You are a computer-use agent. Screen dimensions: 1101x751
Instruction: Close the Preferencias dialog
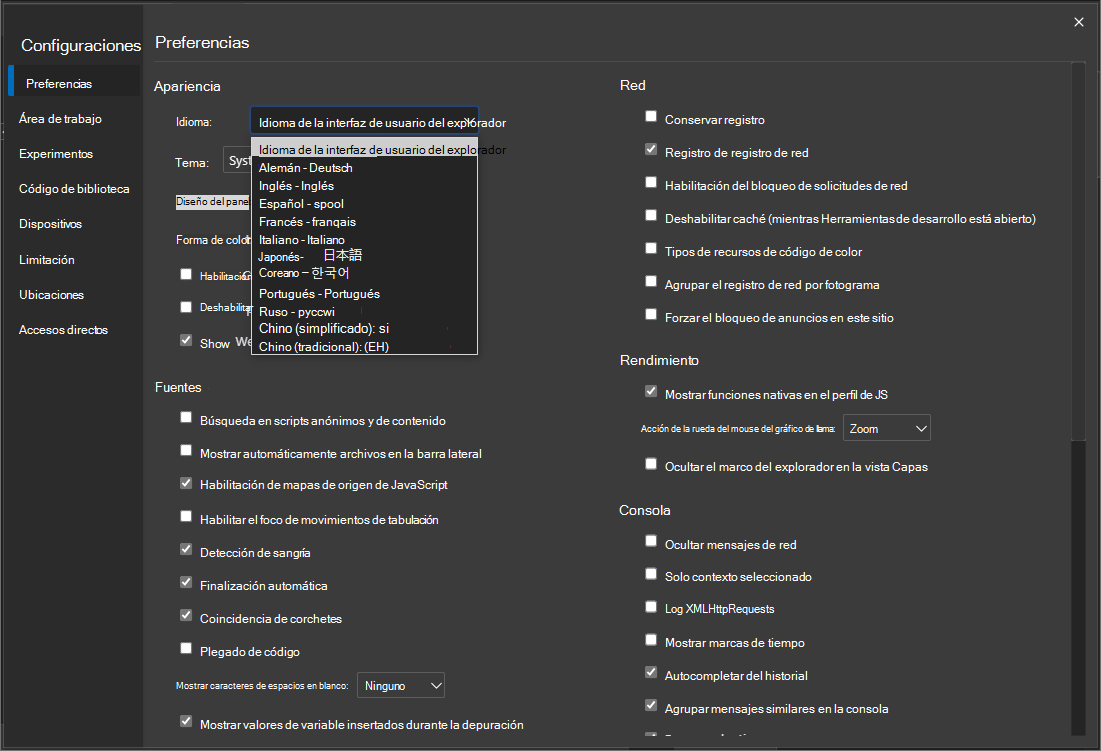point(1079,21)
